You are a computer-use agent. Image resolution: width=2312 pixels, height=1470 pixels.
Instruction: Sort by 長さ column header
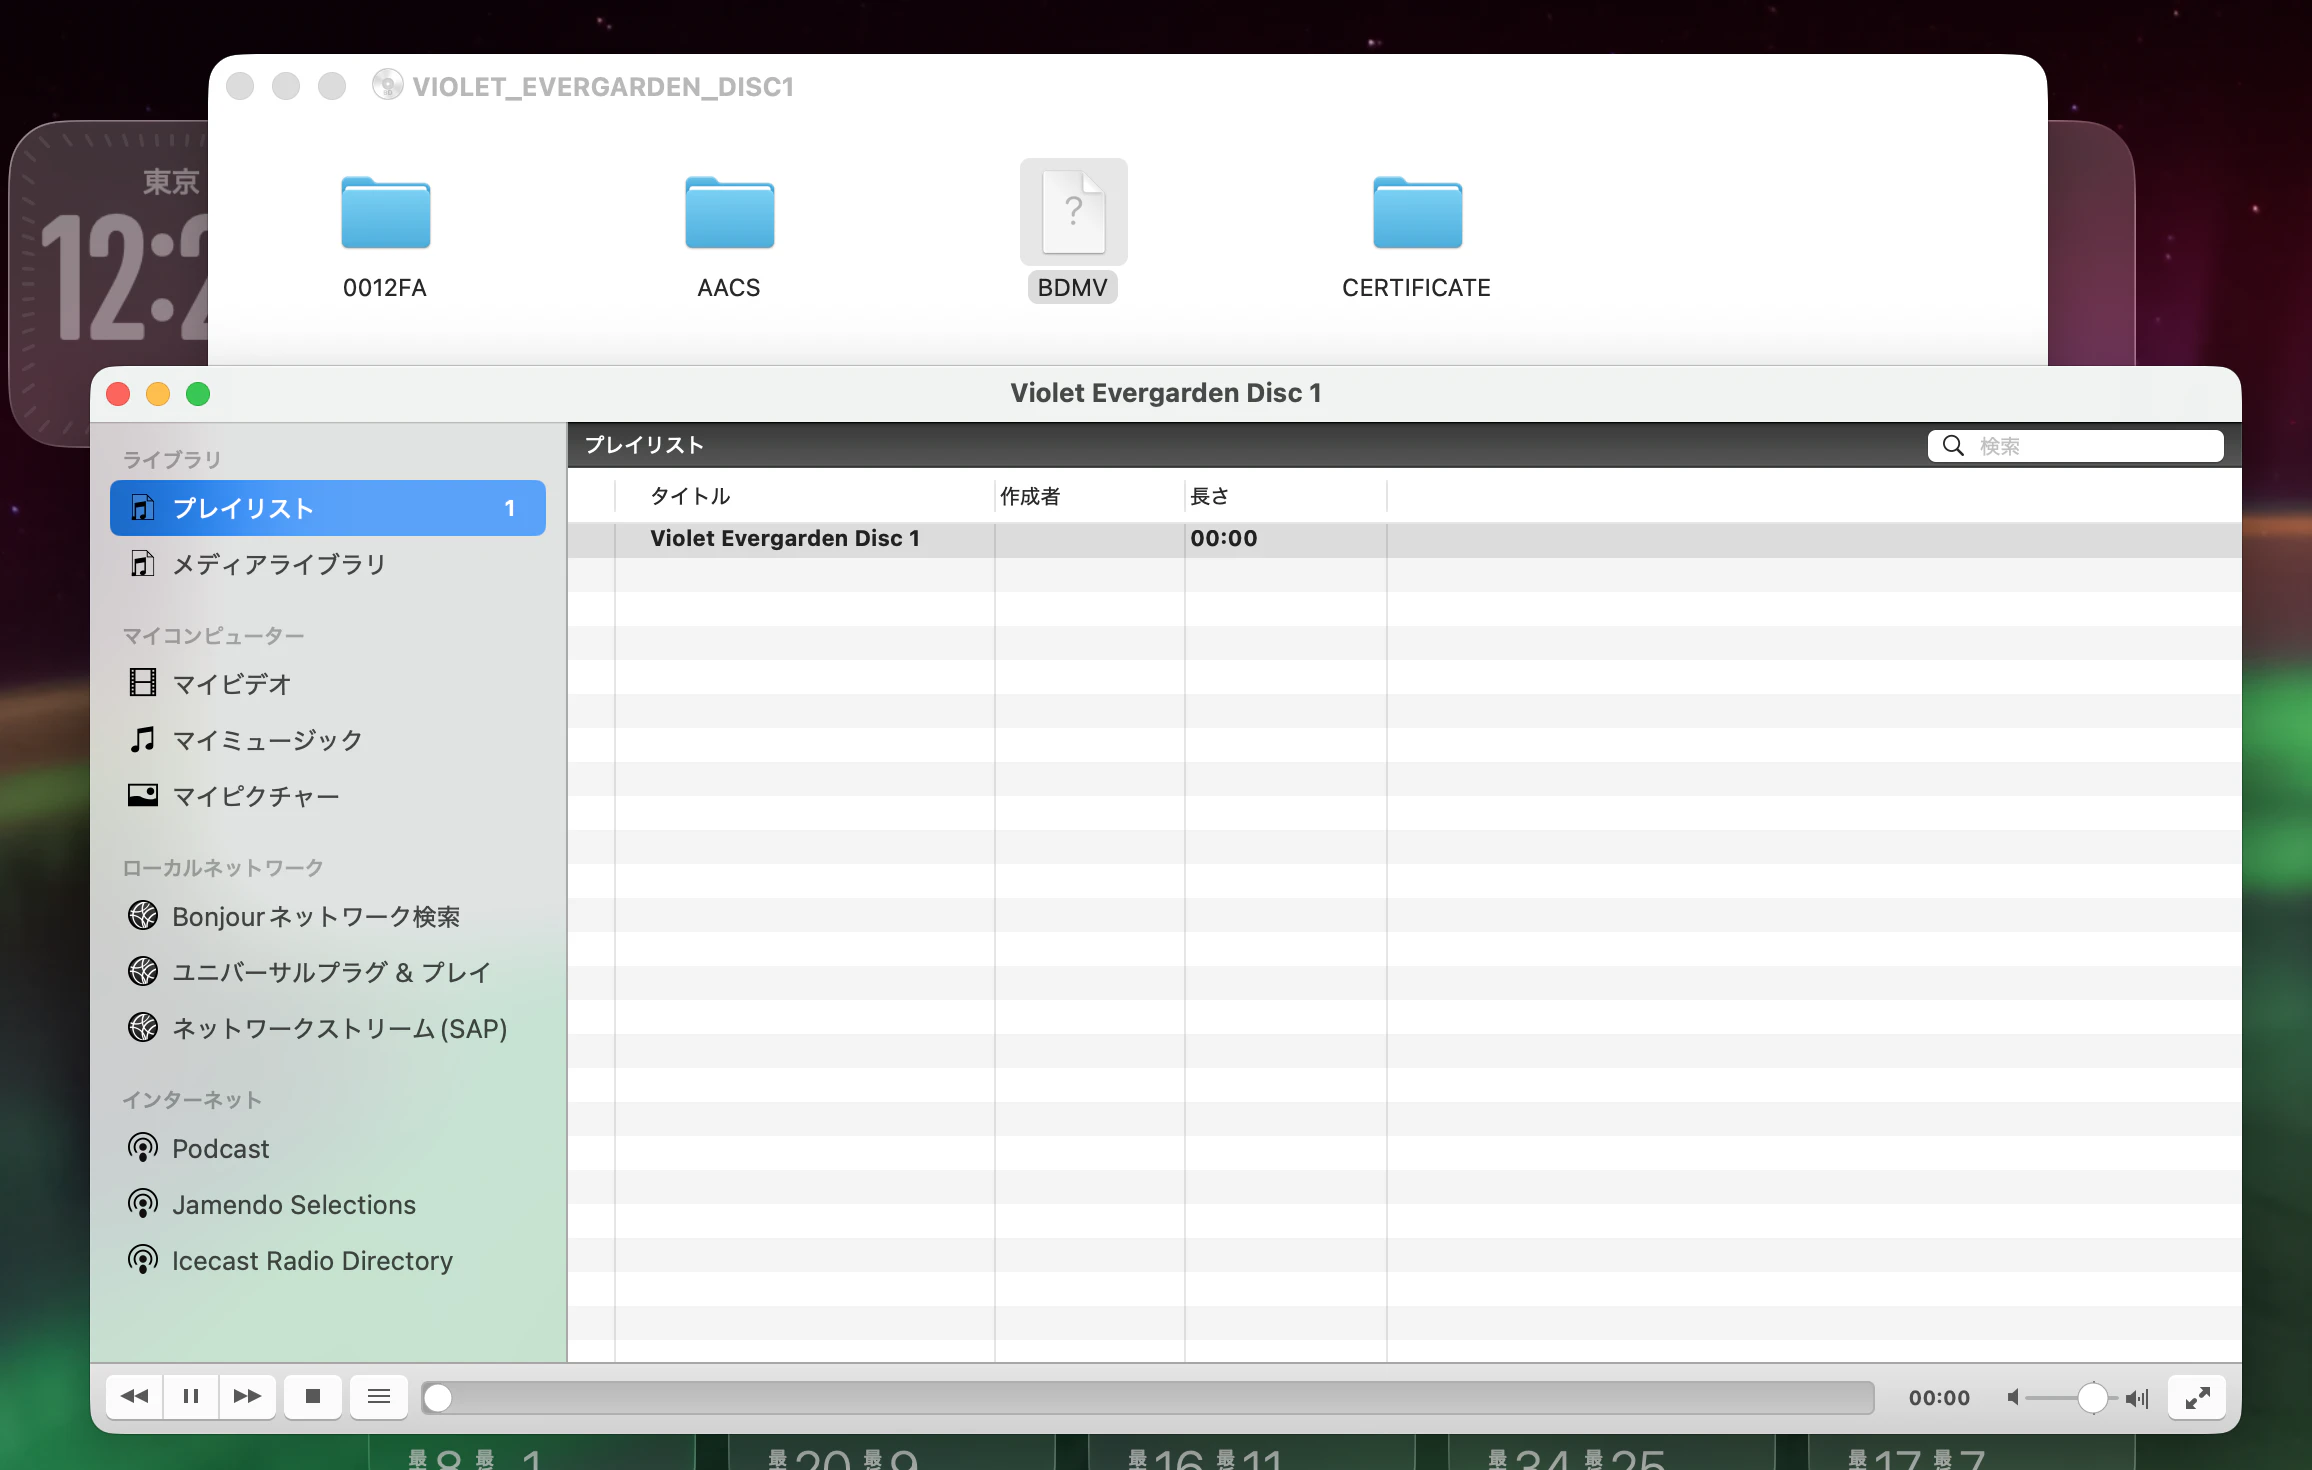tap(1286, 496)
